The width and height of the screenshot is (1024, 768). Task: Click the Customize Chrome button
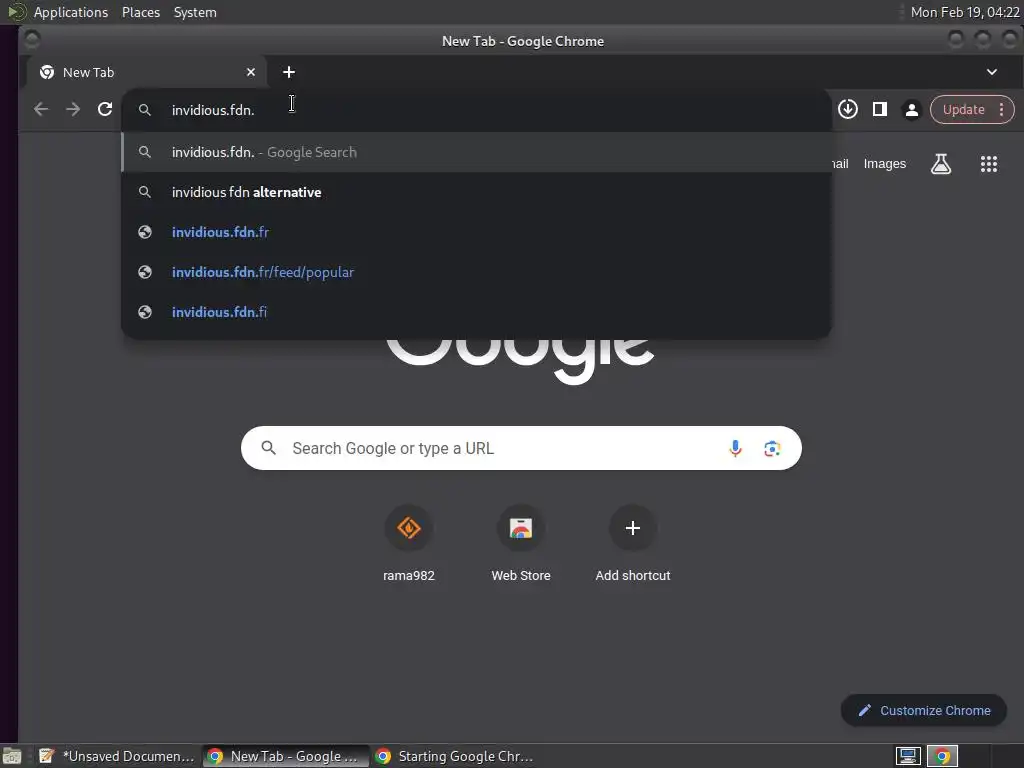pyautogui.click(x=923, y=710)
